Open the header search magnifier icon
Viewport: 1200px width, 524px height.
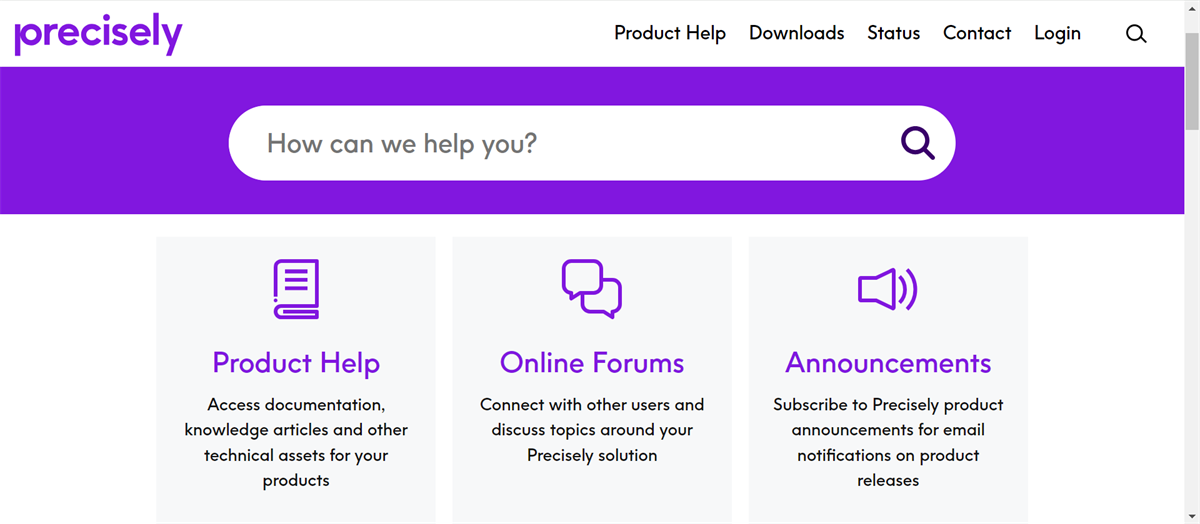point(1136,34)
